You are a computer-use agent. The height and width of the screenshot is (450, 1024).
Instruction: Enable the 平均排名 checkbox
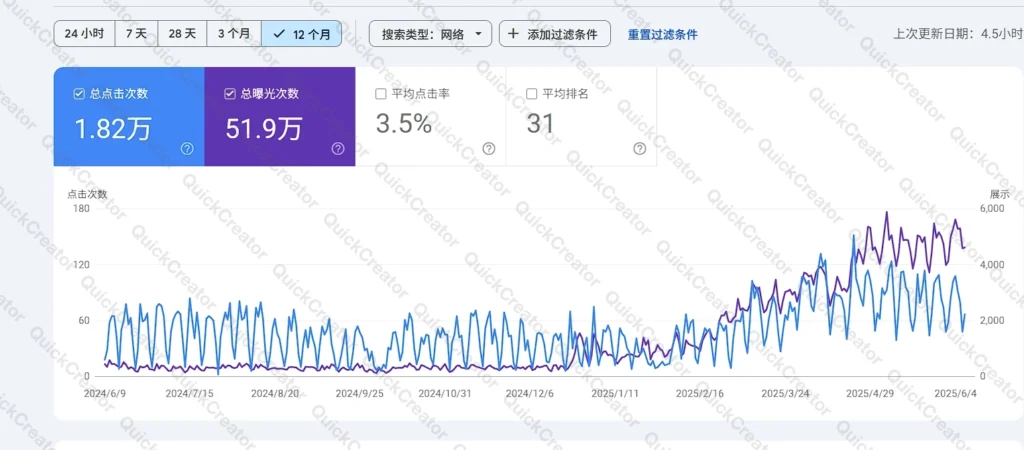[x=531, y=94]
